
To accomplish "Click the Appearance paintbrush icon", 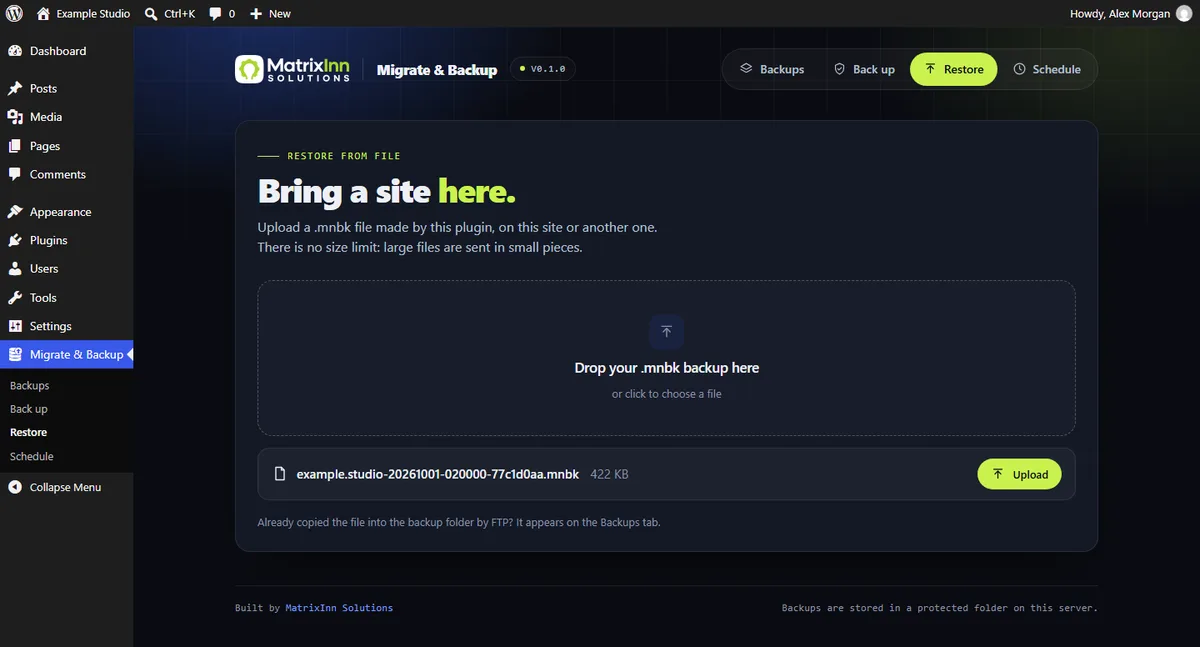I will pyautogui.click(x=15, y=212).
